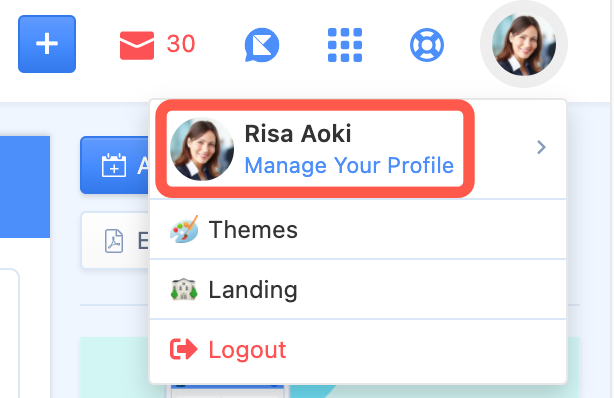The width and height of the screenshot is (614, 398).
Task: Click the PDF export button behind the menu
Action: pyautogui.click(x=116, y=241)
